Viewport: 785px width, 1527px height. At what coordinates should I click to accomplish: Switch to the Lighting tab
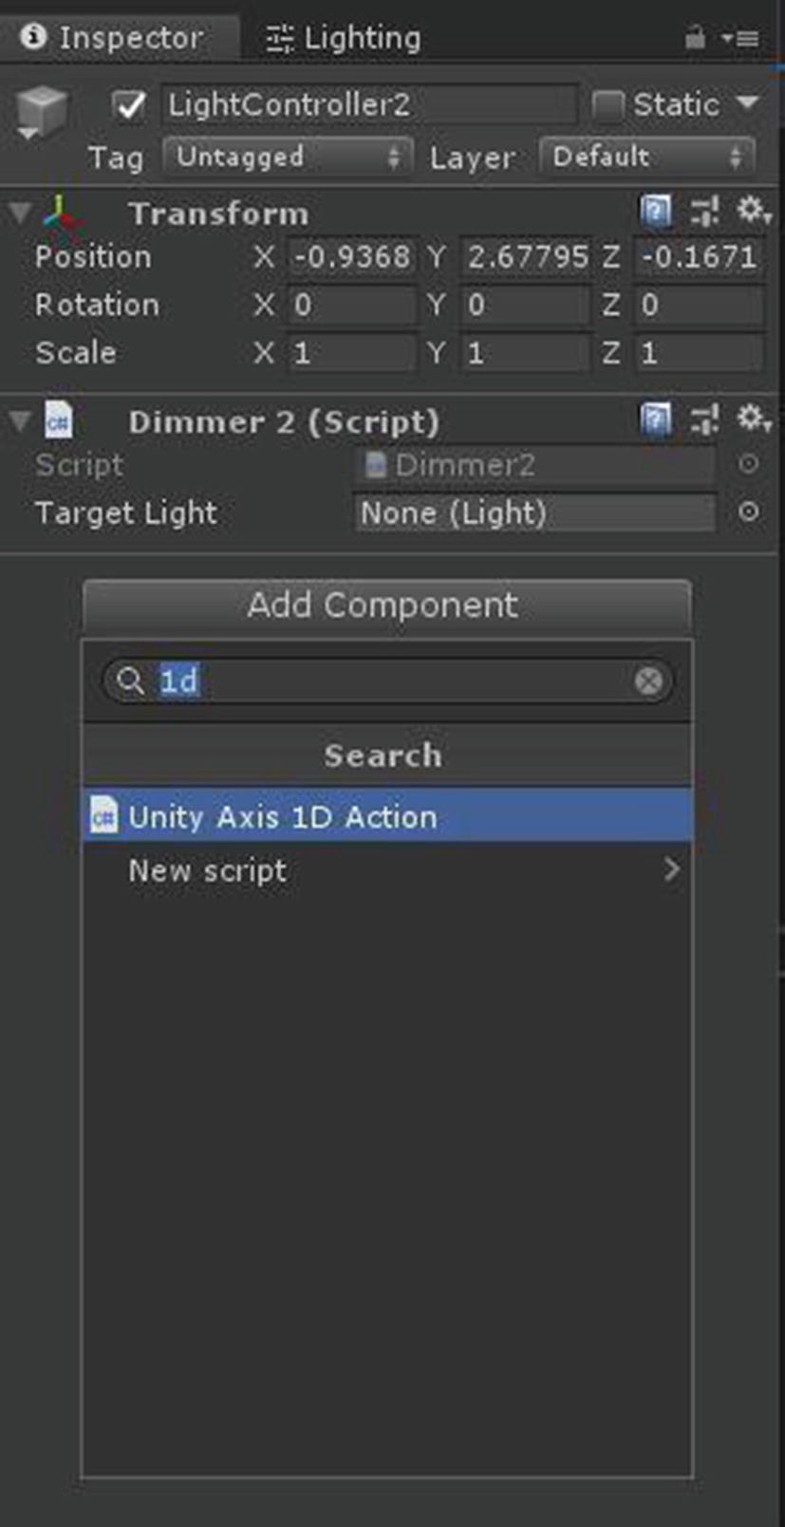pyautogui.click(x=343, y=39)
